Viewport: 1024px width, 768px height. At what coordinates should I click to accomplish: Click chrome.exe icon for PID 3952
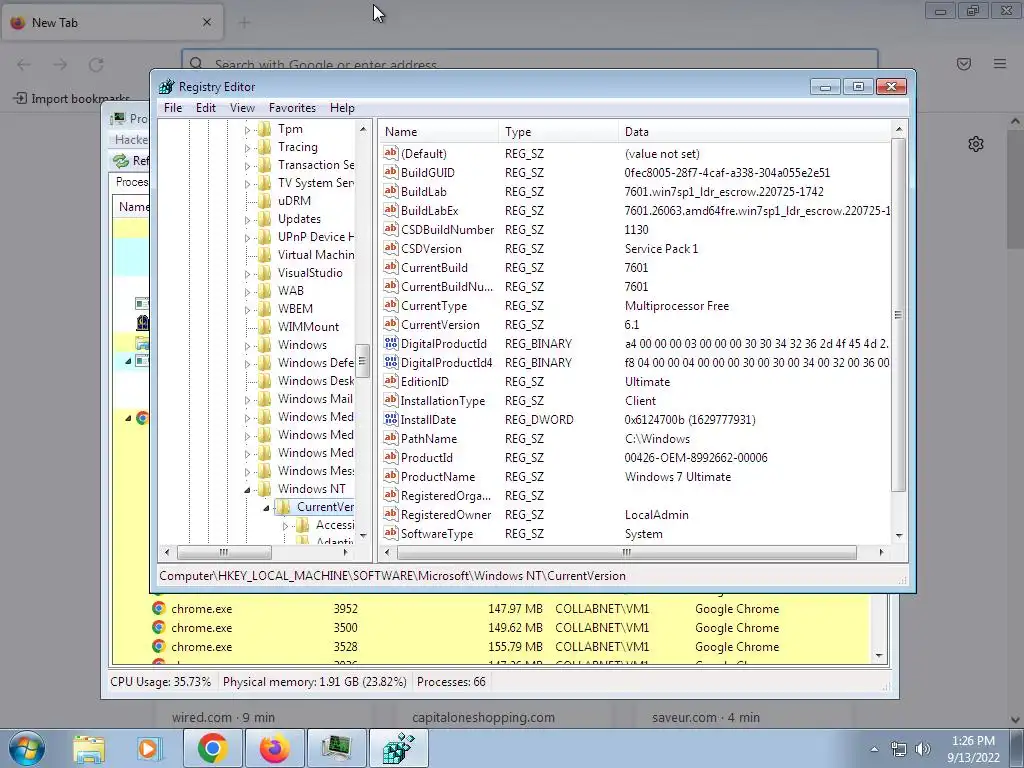(158, 609)
